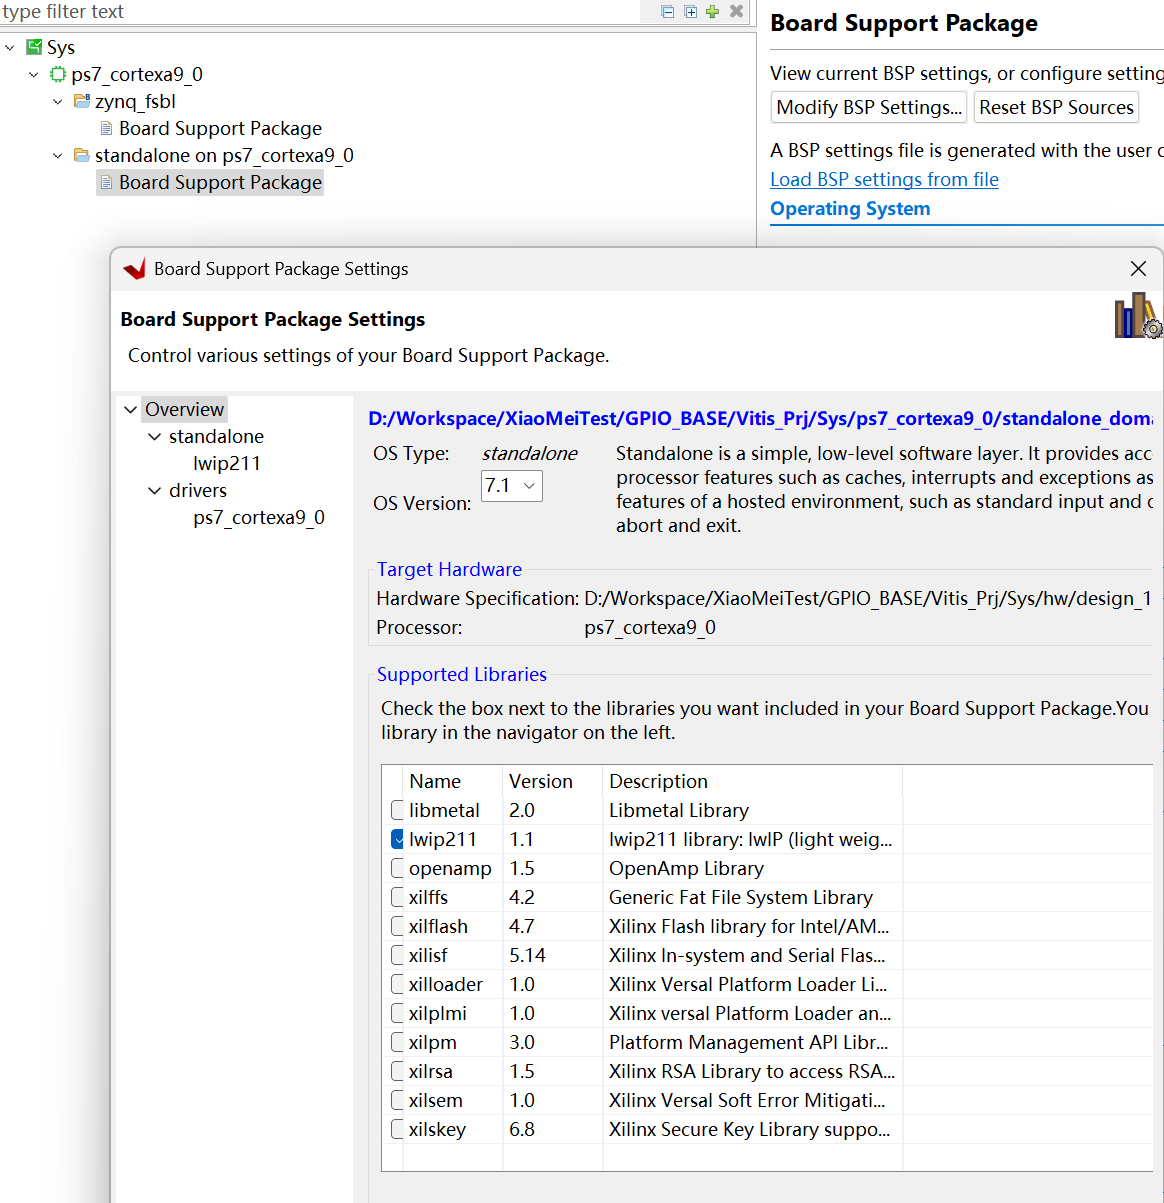This screenshot has height=1203, width=1164.
Task: Select Board Support Package under zynq_fsbl
Action: click(220, 128)
